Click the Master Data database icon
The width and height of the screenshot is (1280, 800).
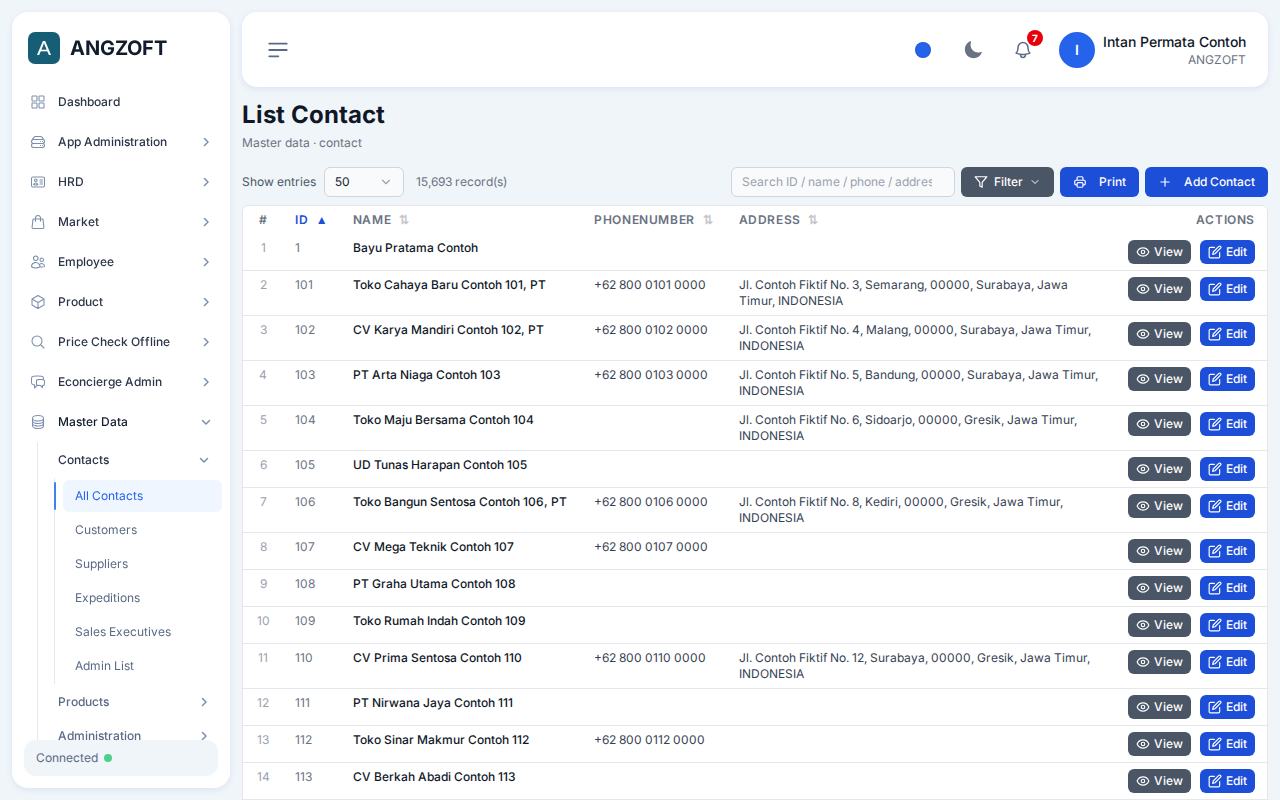click(38, 422)
